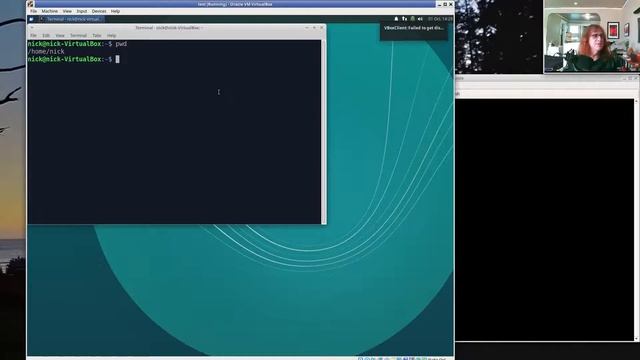Click the VirtualBox window icon in title bar
Image resolution: width=640 pixels, height=360 pixels.
(x=31, y=4)
